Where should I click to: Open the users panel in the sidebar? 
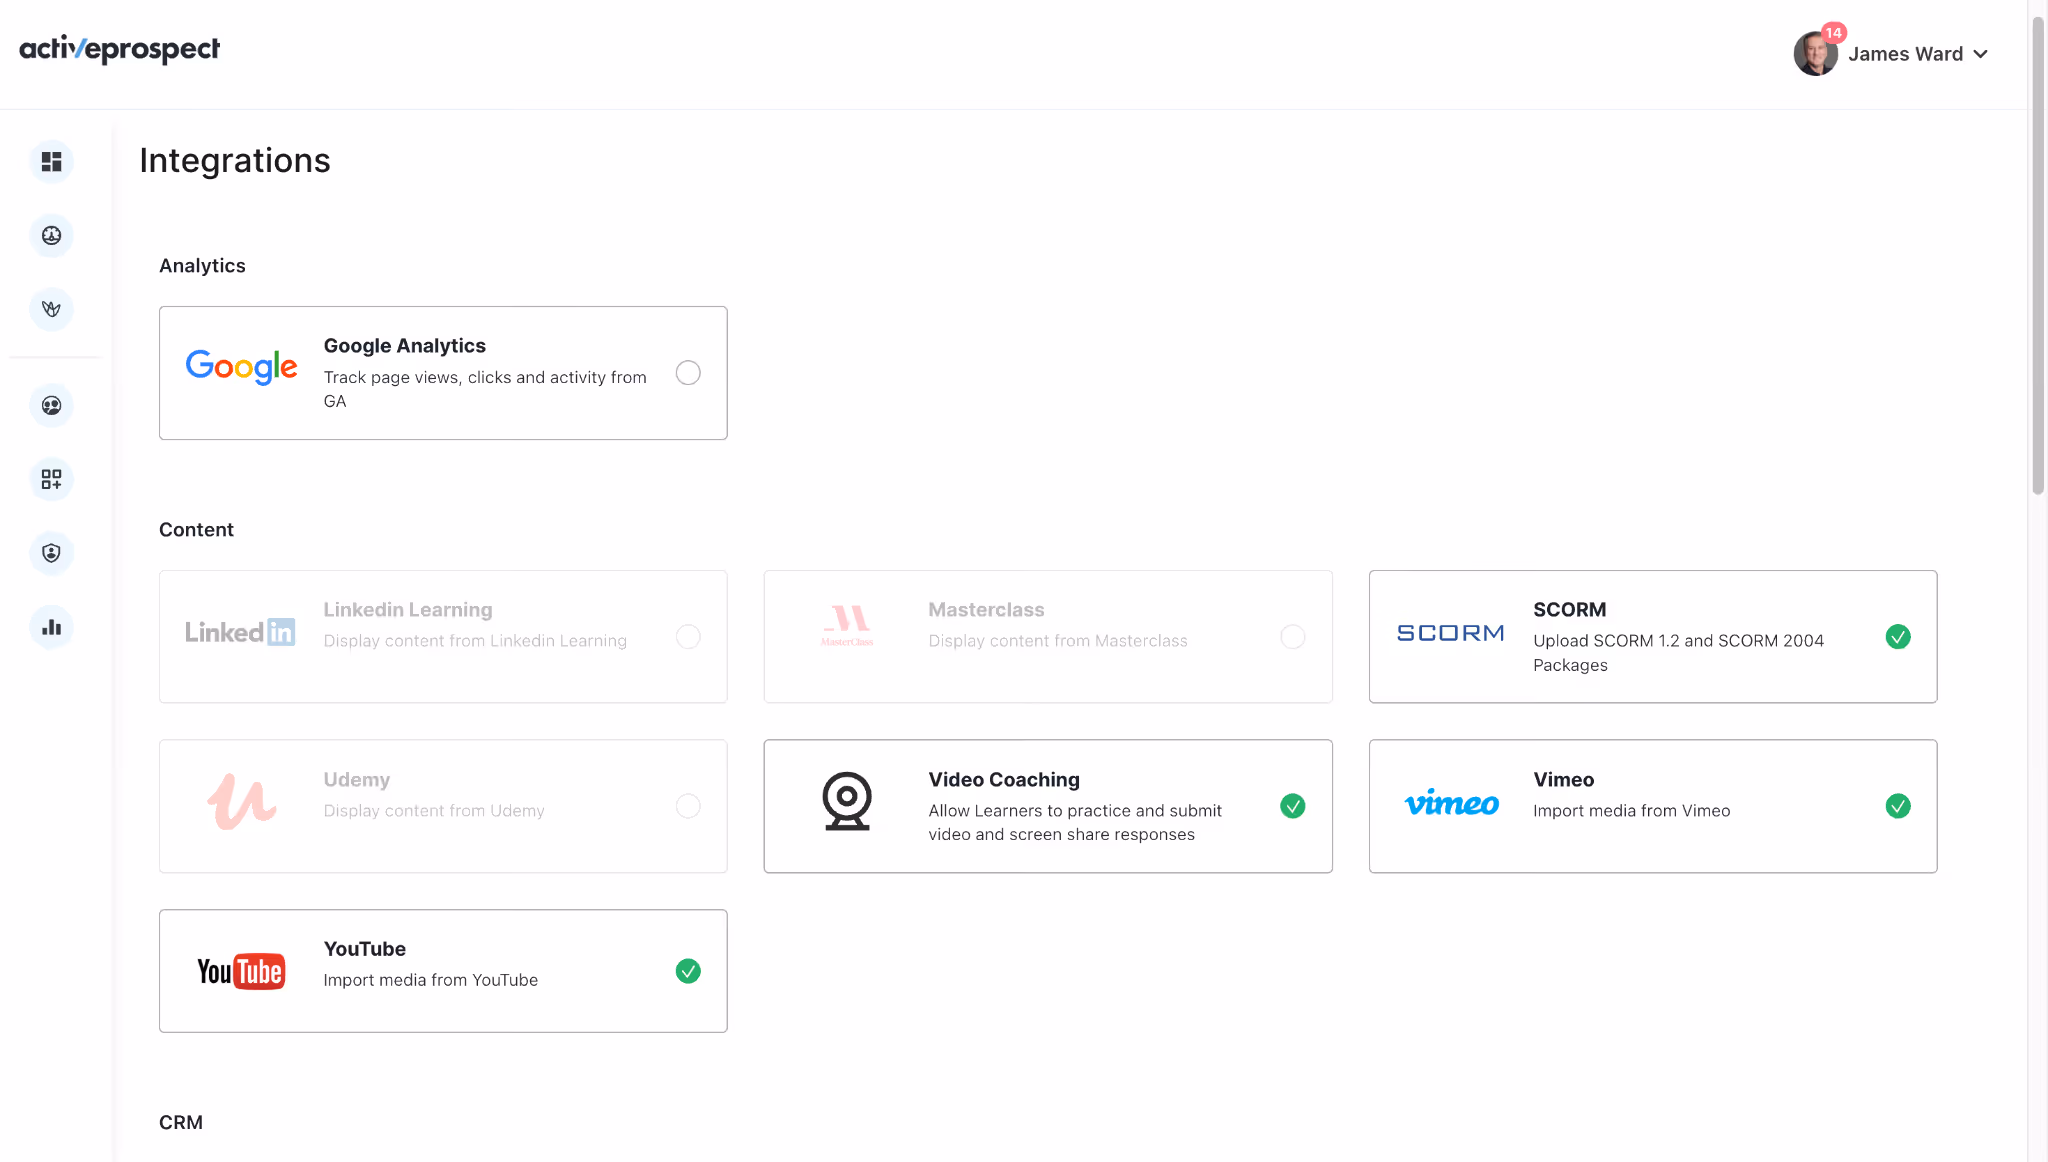[51, 405]
